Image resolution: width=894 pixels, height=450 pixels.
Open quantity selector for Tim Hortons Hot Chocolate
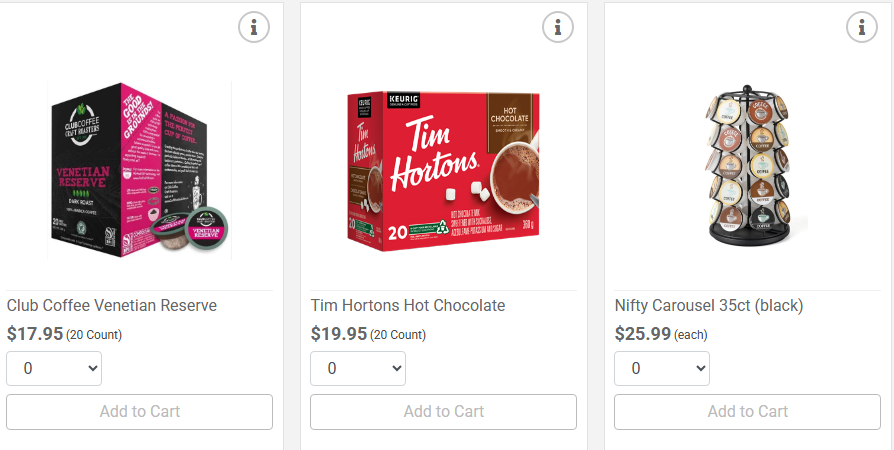pos(358,368)
